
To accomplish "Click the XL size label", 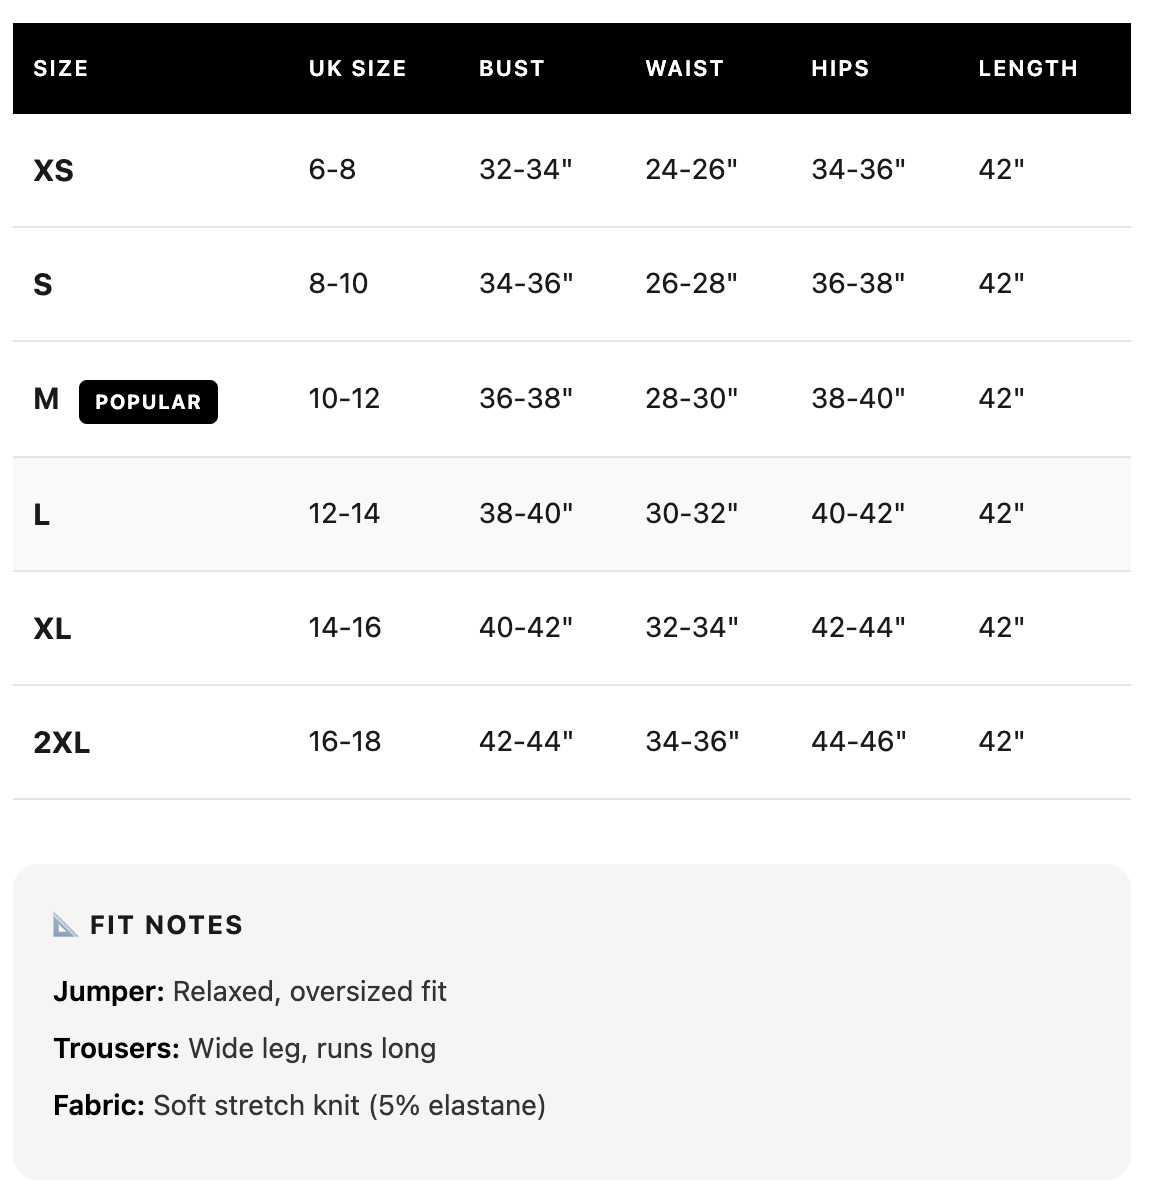I will pos(52,629).
